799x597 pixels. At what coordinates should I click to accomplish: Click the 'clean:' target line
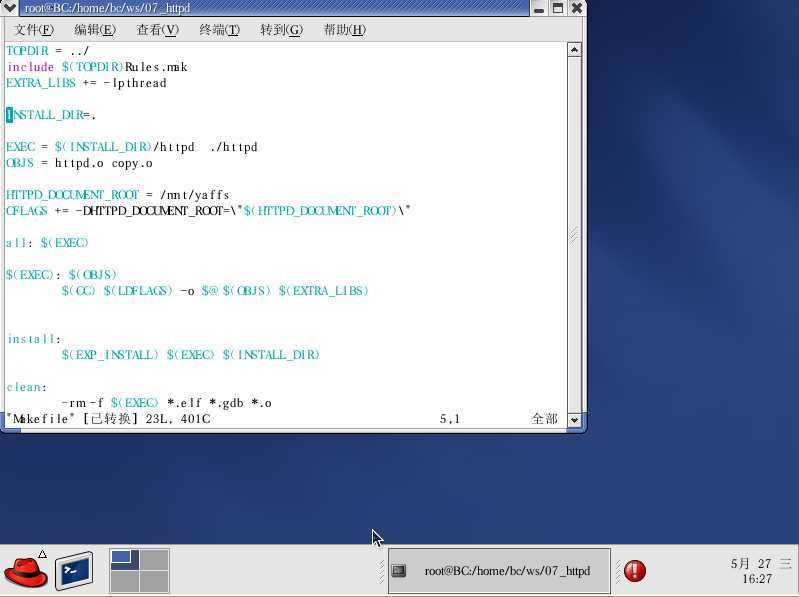coord(26,387)
